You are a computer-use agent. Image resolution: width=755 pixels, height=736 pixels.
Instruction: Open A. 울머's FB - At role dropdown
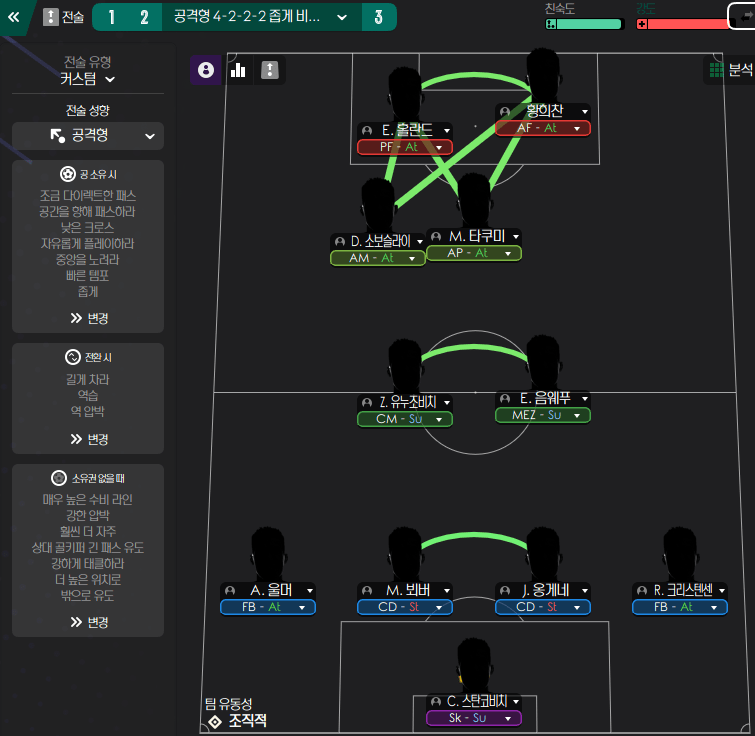pos(268,607)
